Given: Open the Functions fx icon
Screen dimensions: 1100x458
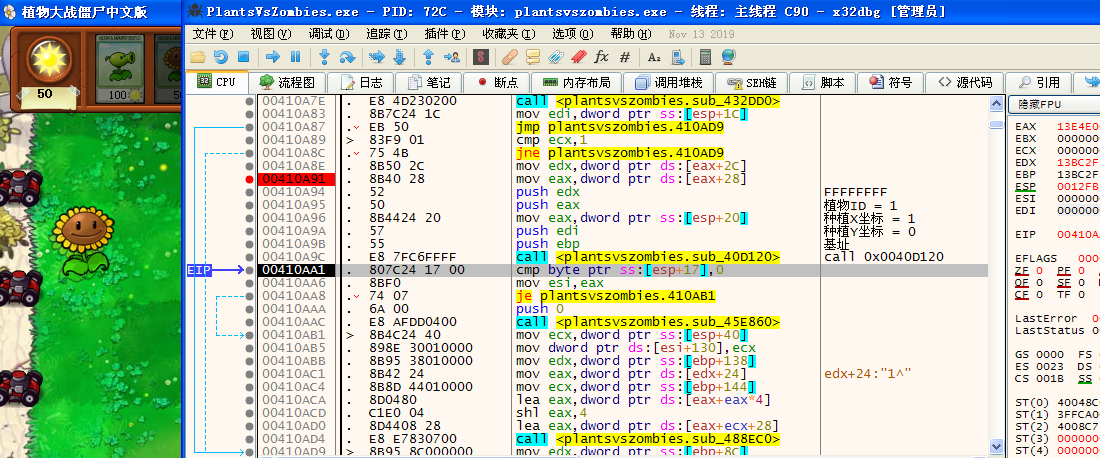Looking at the screenshot, I should pyautogui.click(x=601, y=57).
